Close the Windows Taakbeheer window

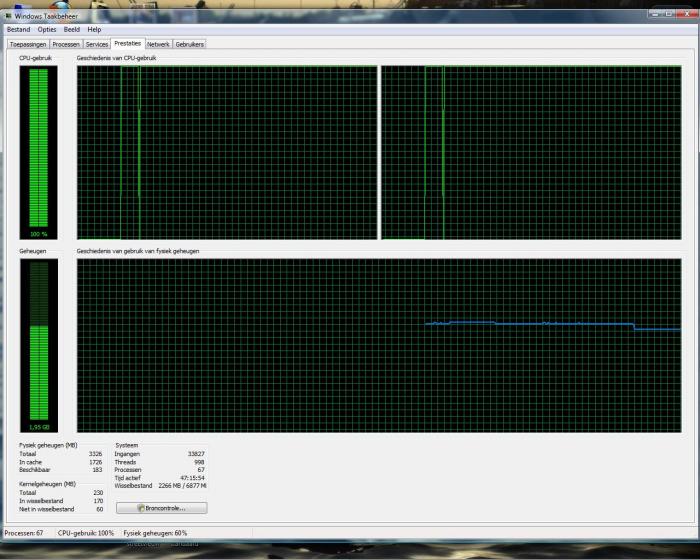tap(687, 14)
